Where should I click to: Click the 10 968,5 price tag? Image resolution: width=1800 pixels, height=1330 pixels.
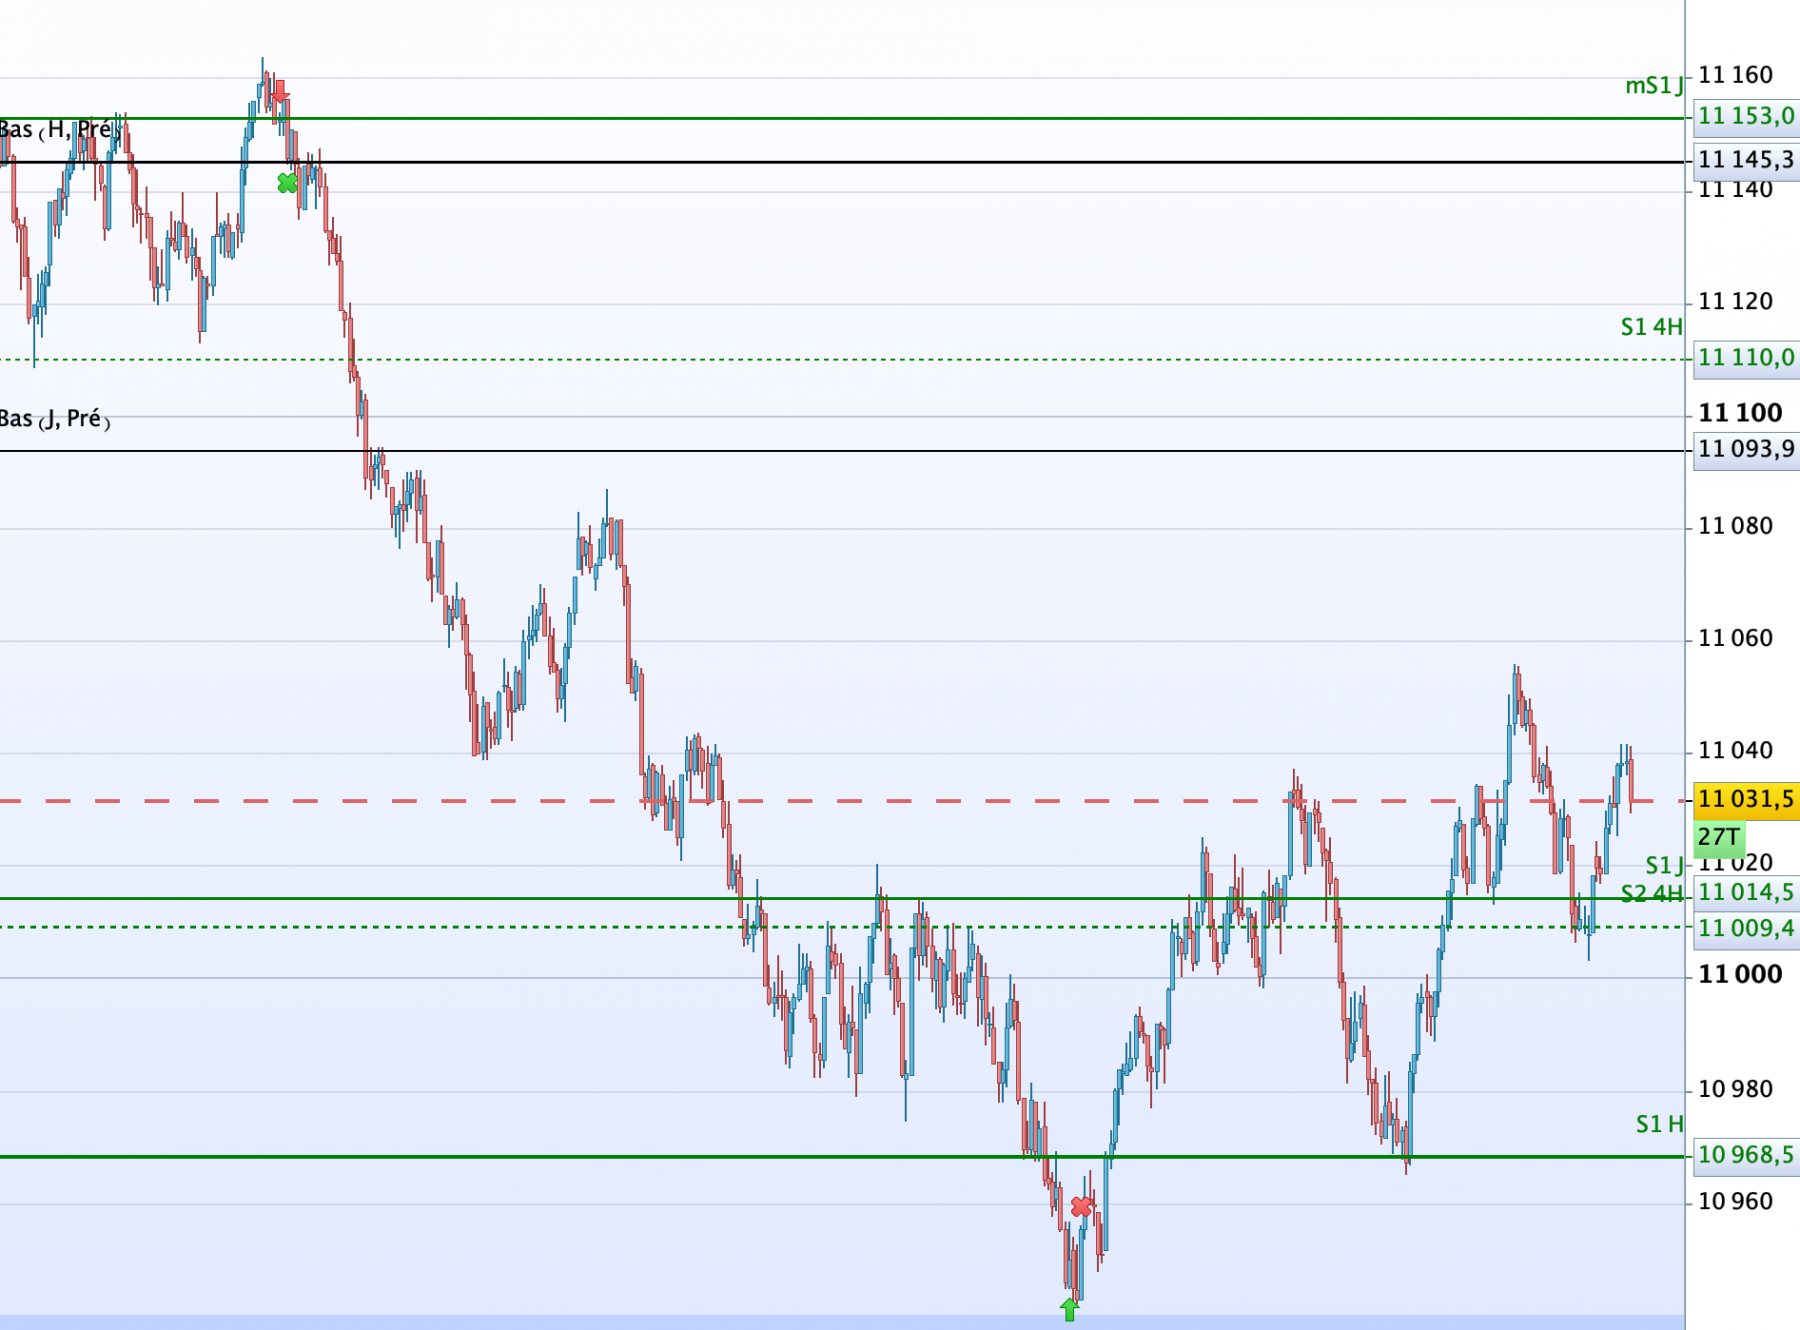click(x=1746, y=1155)
